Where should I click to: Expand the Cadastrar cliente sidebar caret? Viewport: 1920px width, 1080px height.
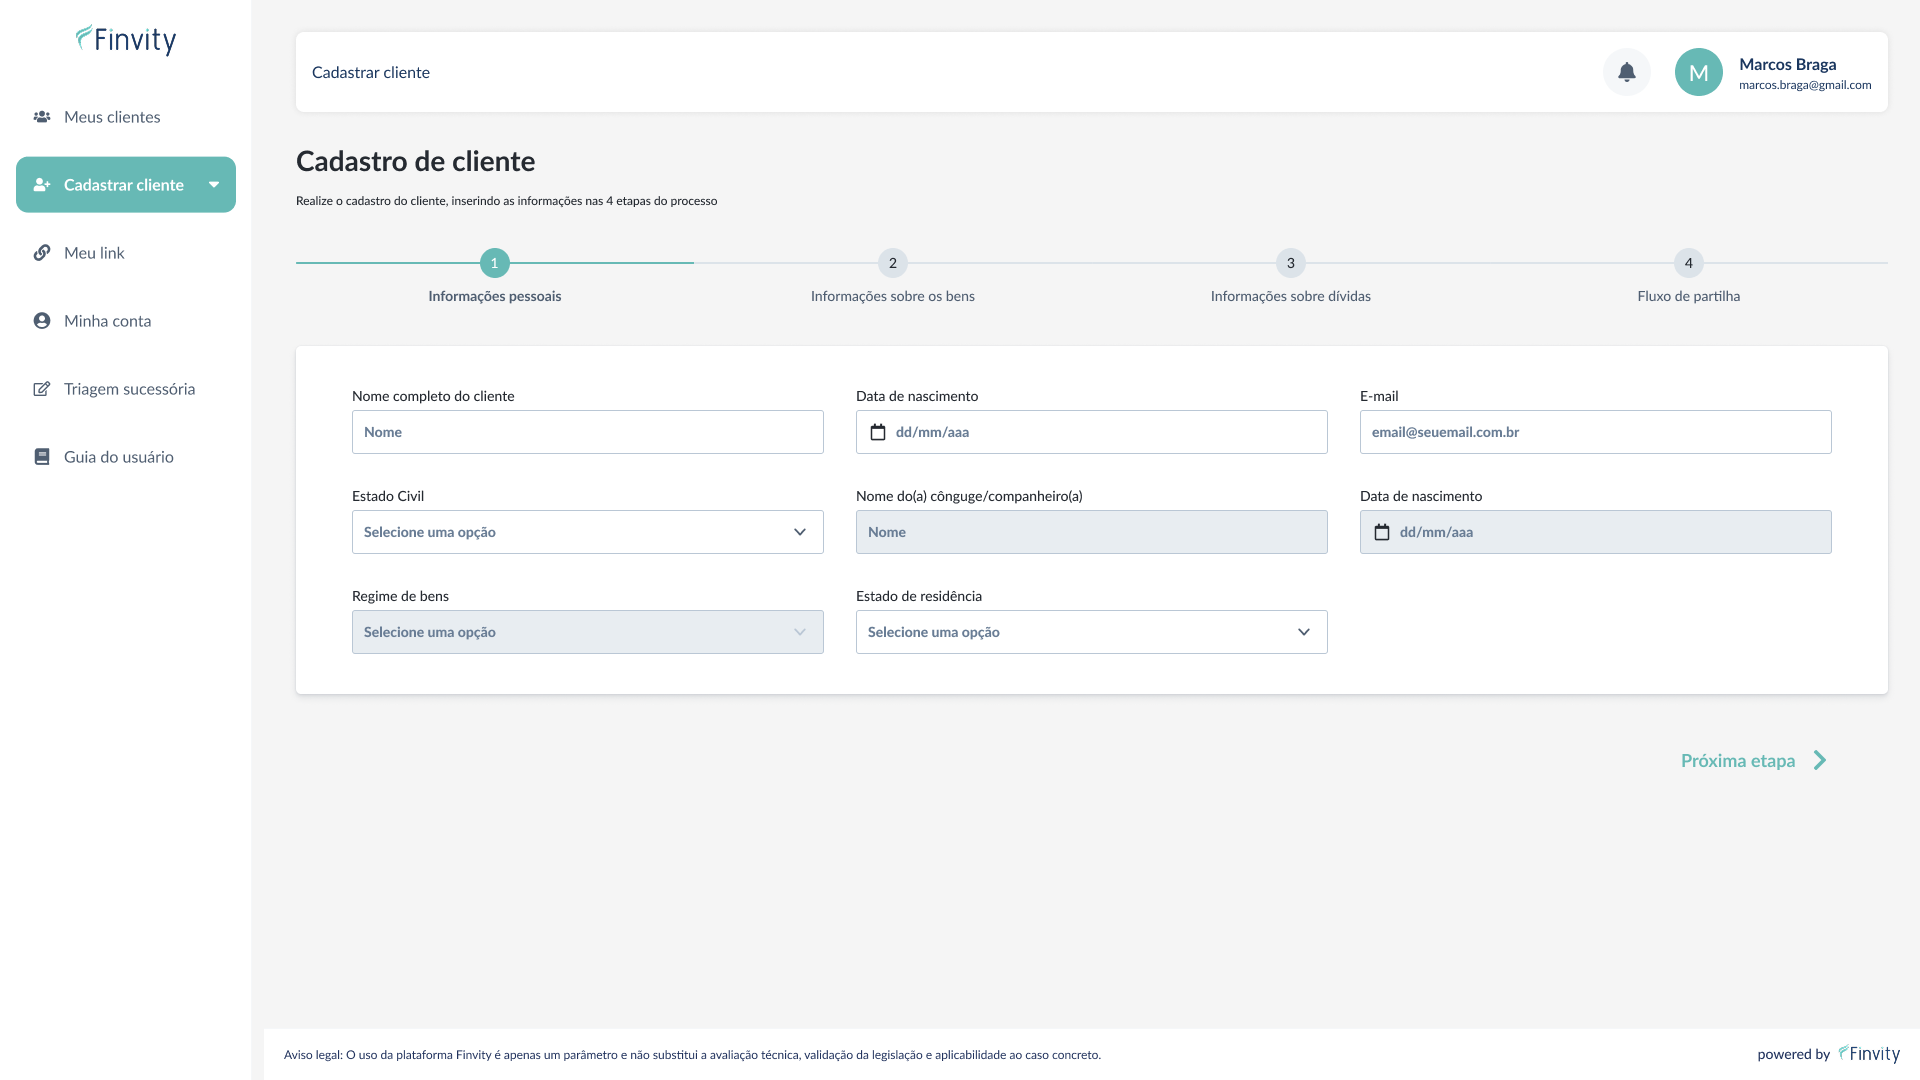[x=214, y=185]
